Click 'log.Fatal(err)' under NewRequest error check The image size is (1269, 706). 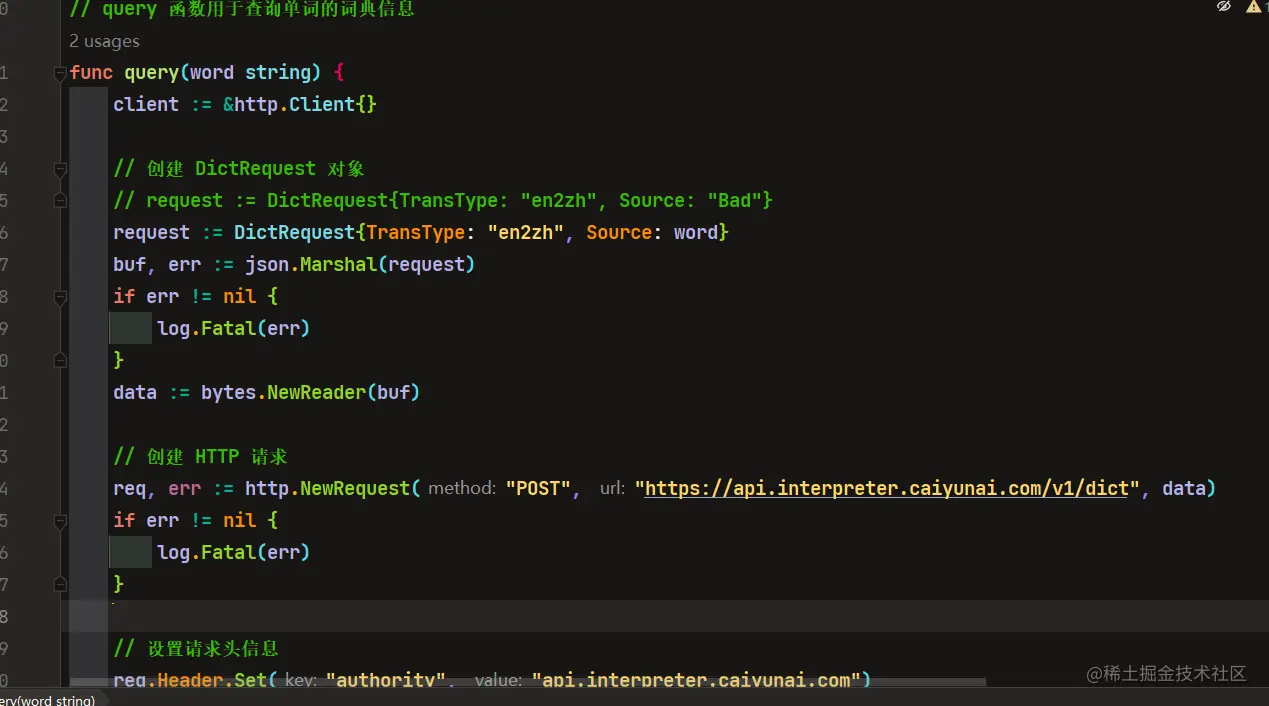[x=233, y=552]
